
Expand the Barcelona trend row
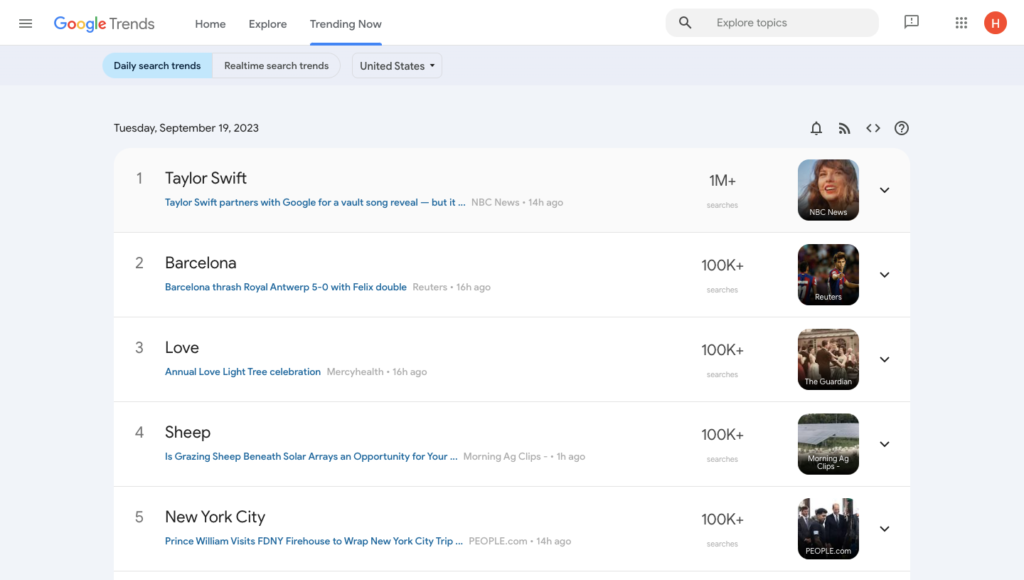(x=884, y=275)
